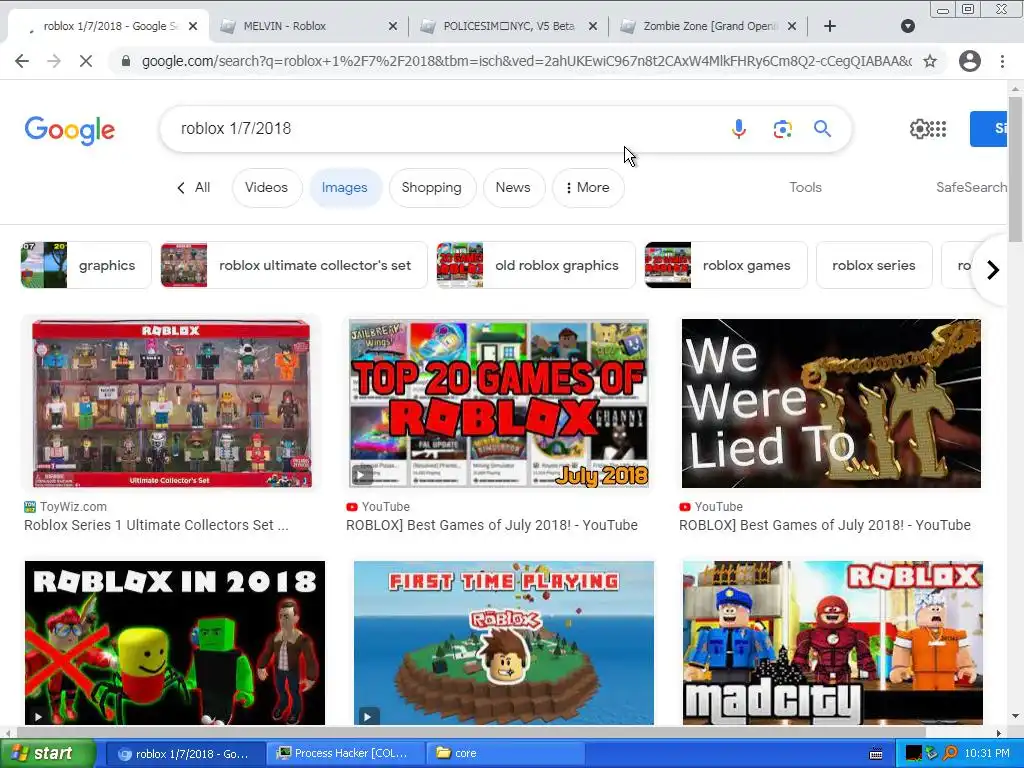Open Google apps grid icon

(938, 129)
